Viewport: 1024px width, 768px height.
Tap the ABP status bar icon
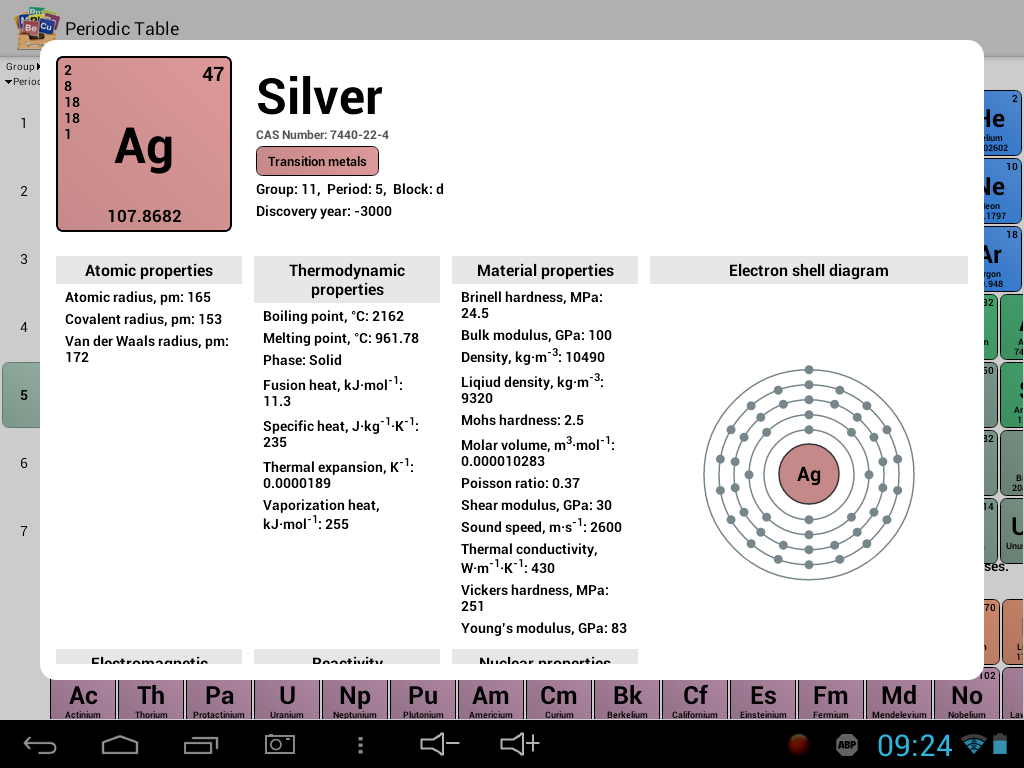click(x=847, y=745)
